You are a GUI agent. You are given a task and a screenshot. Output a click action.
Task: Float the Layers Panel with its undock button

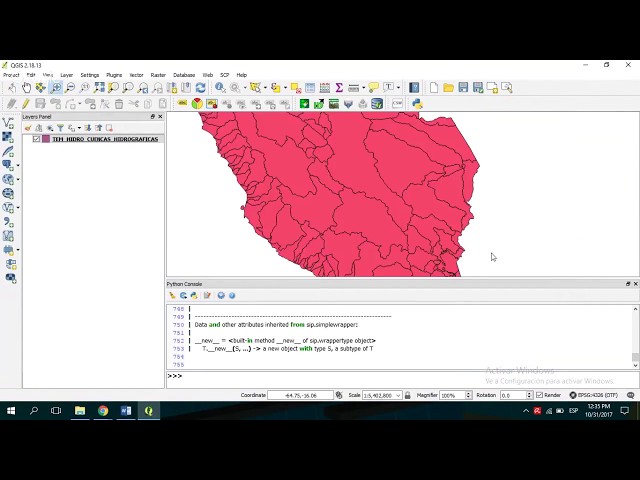(153, 117)
